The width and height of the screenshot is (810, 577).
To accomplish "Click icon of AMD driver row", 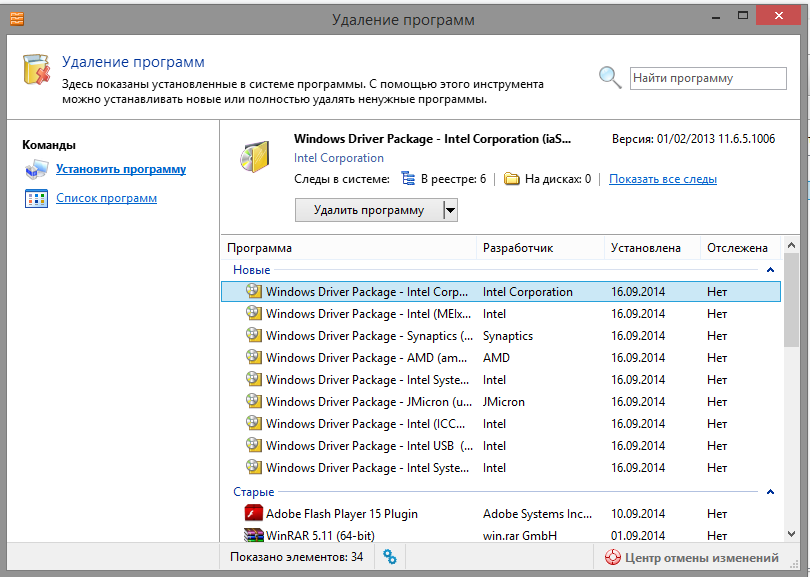I will pos(254,357).
